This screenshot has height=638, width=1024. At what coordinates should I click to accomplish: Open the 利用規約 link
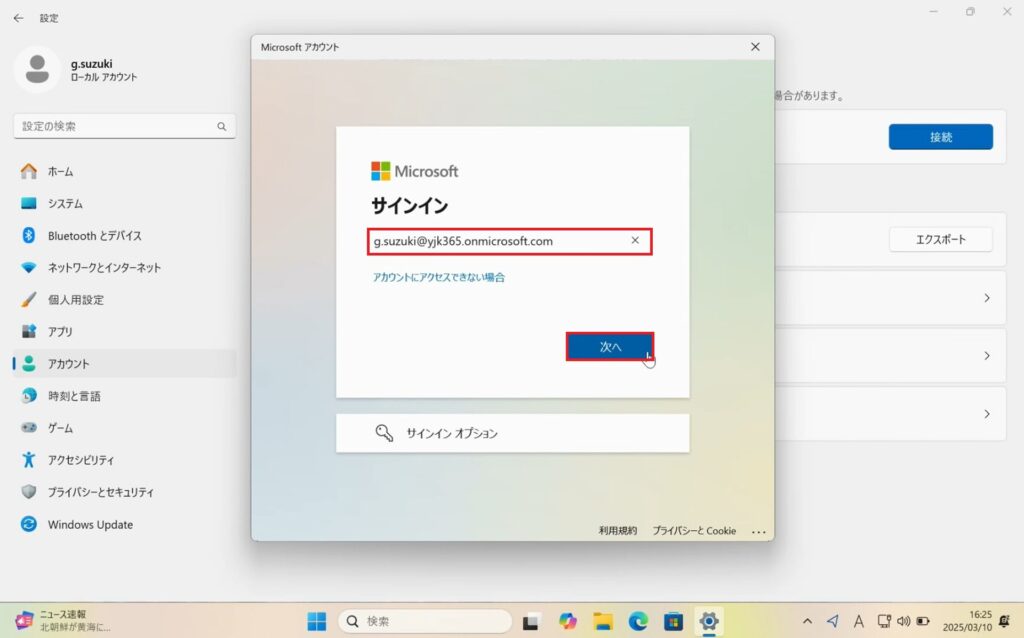618,531
